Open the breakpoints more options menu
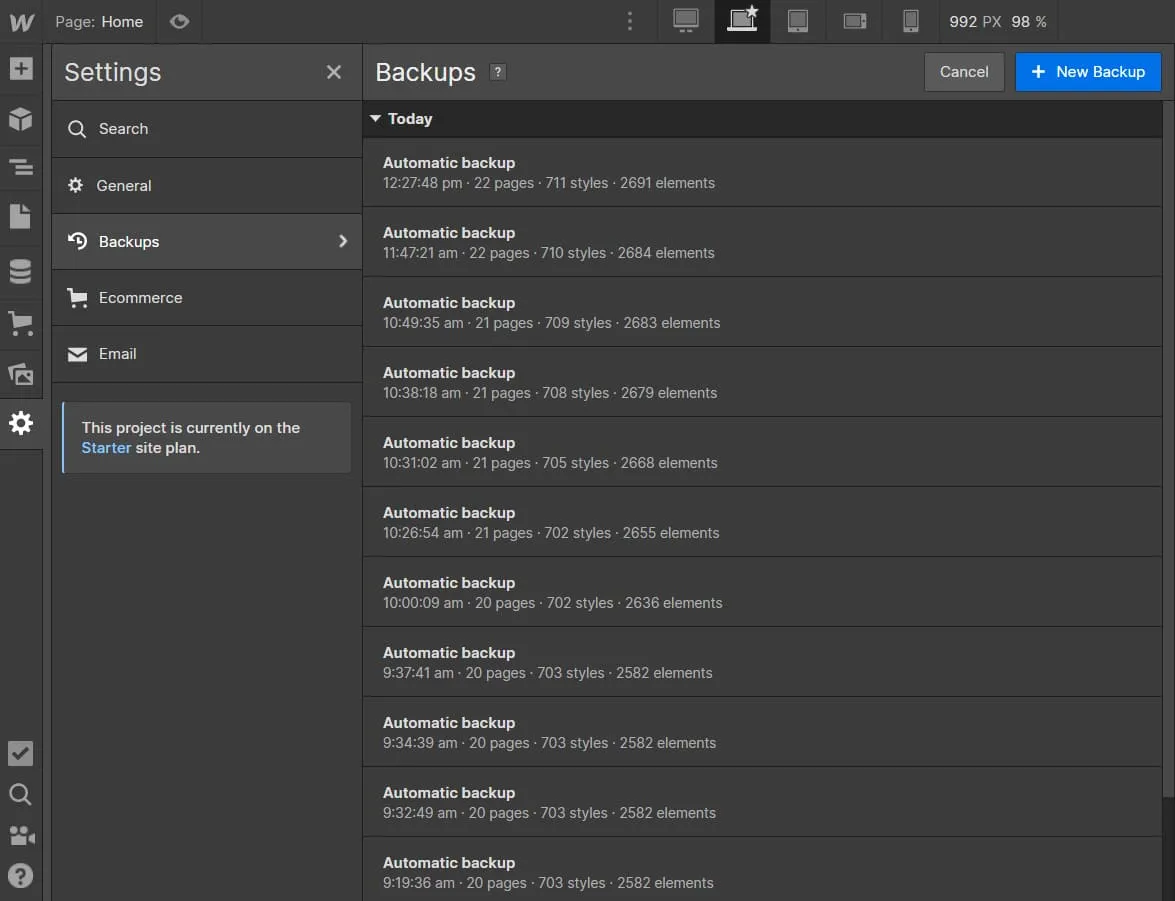The width and height of the screenshot is (1175, 901). coord(629,21)
